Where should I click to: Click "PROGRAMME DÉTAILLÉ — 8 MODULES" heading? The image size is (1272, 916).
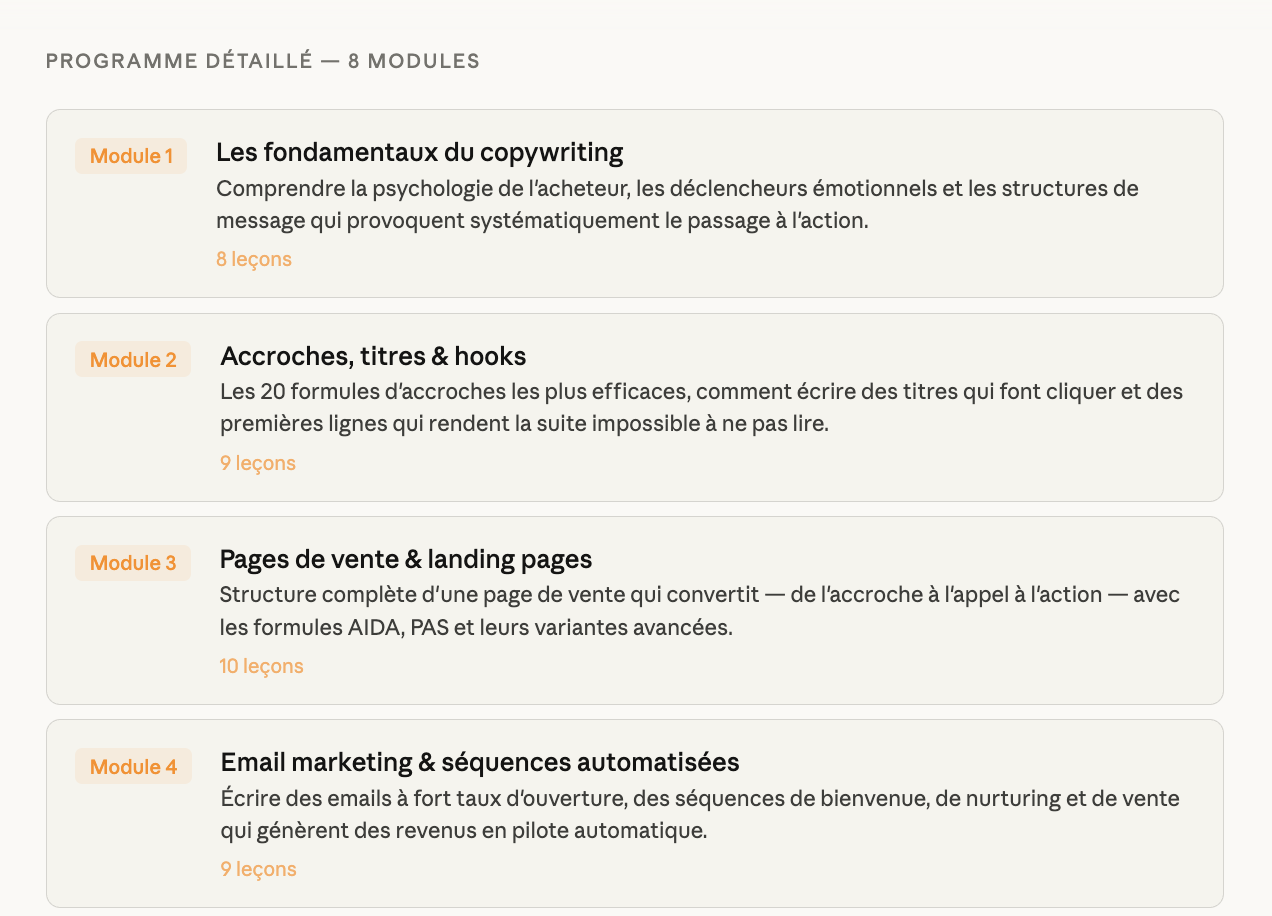coord(263,61)
